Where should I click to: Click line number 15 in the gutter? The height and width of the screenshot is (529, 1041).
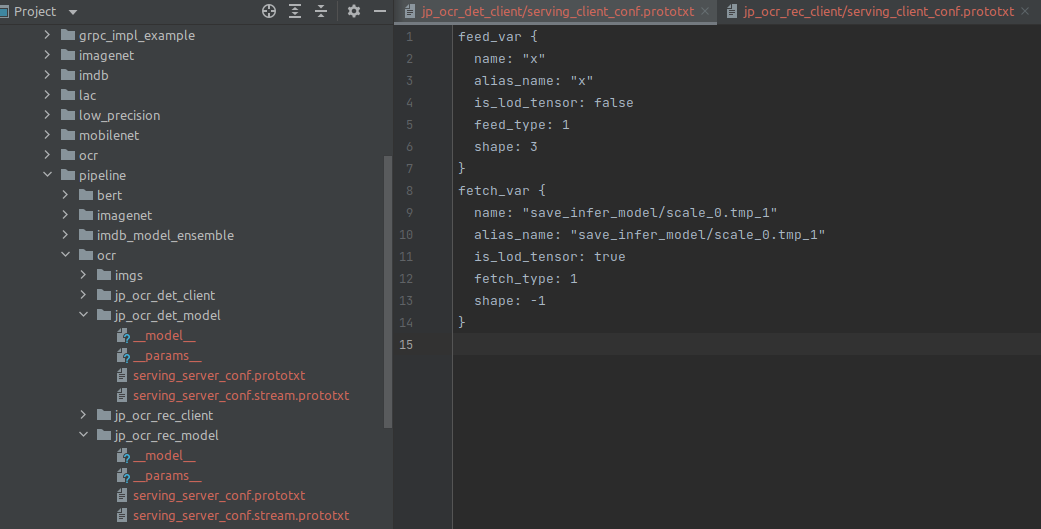(x=406, y=344)
